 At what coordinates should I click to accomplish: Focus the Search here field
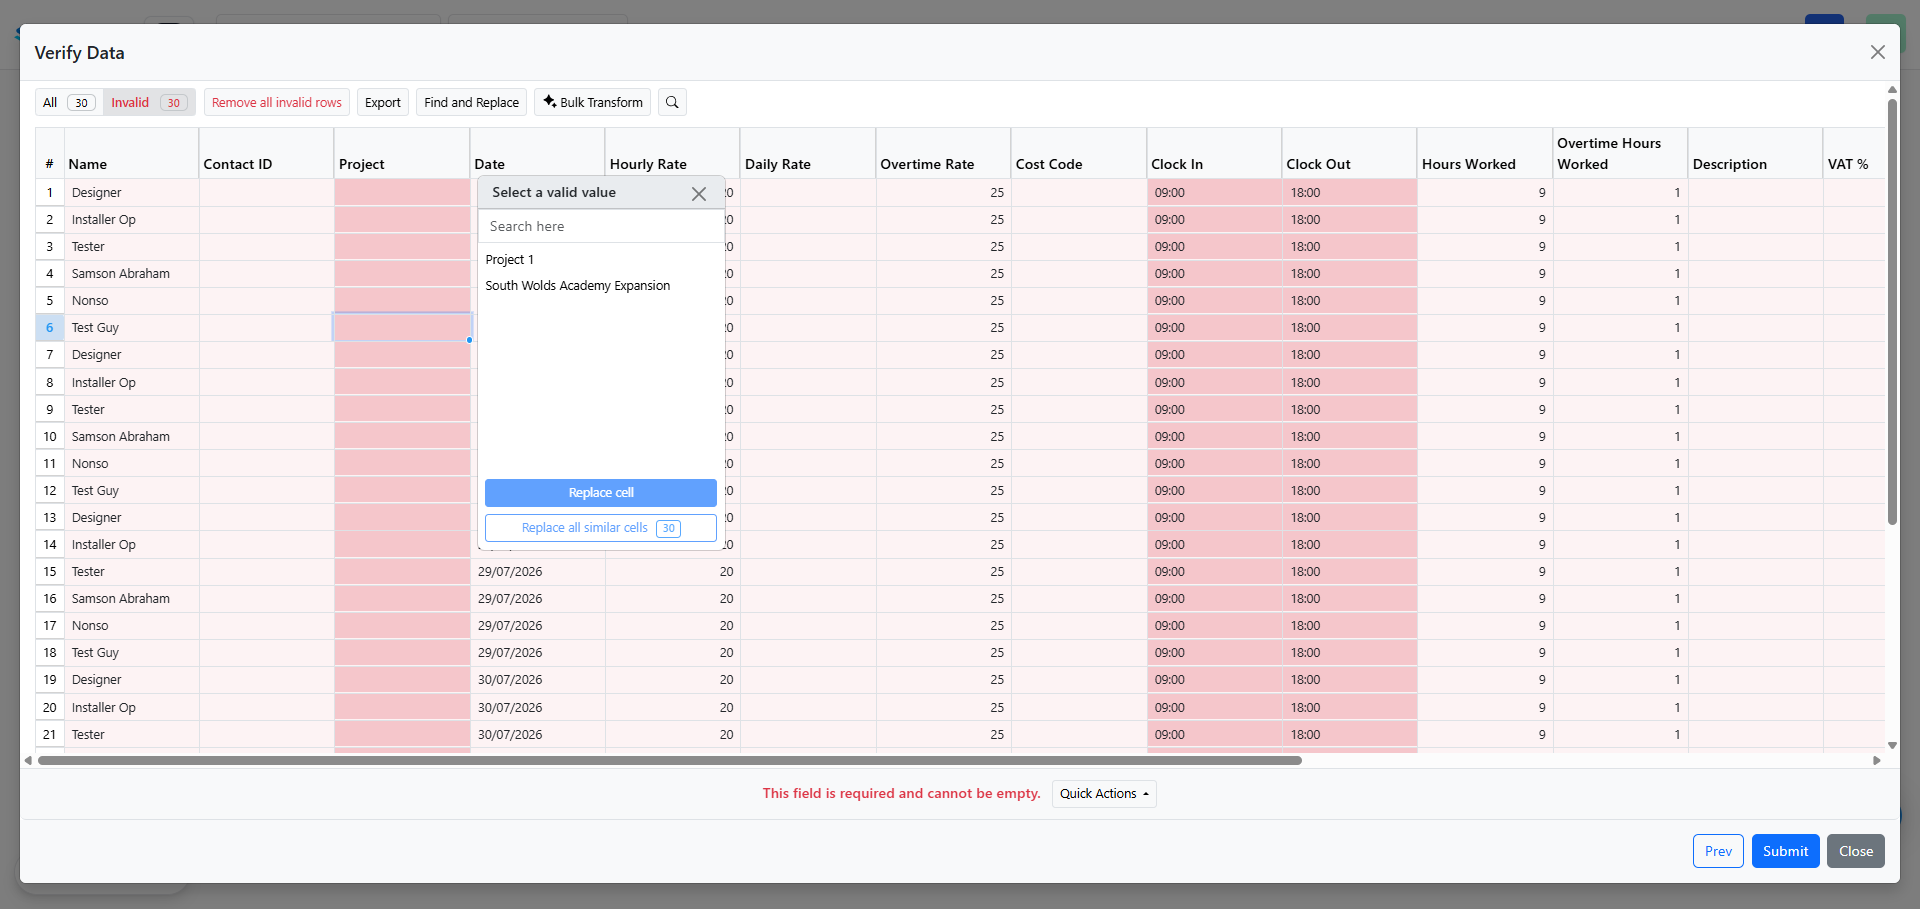point(601,226)
